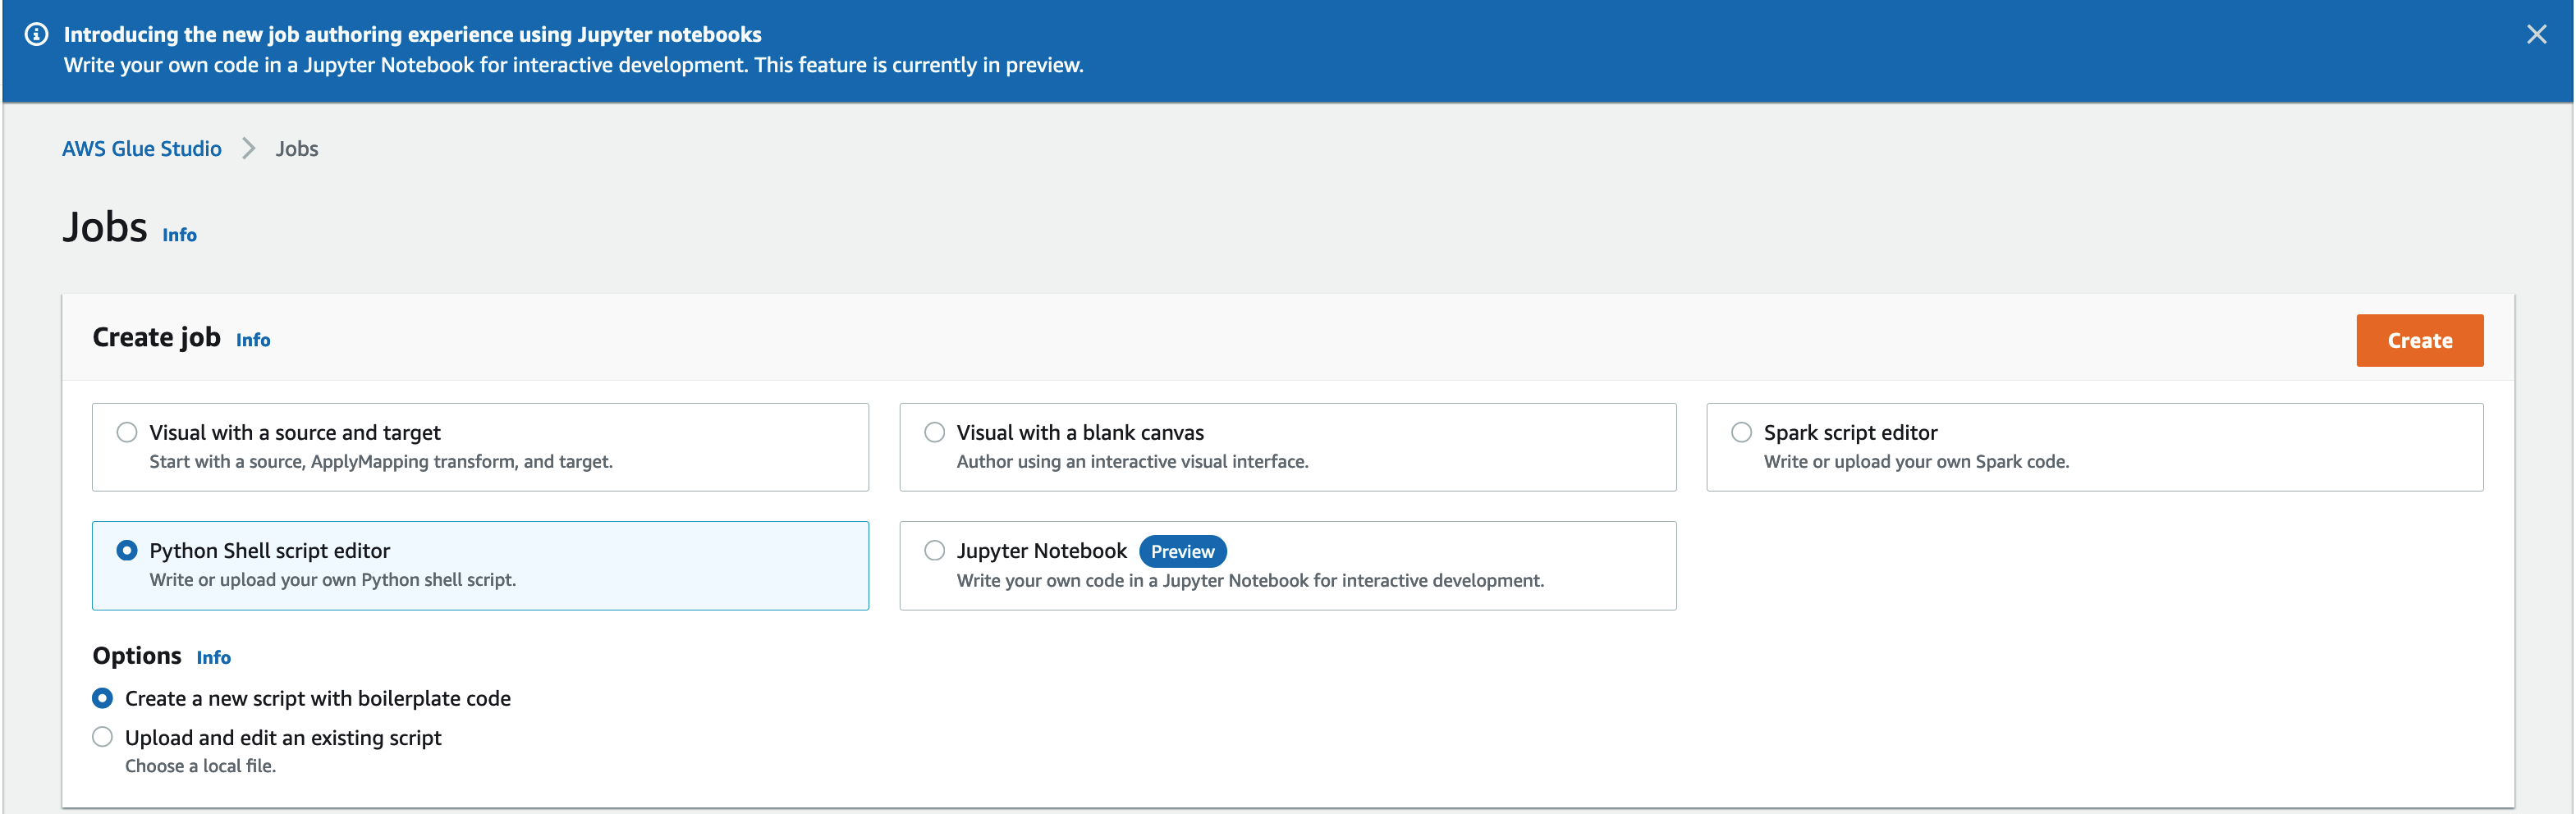Open the Info link beside Options
Viewport: 2576px width, 814px height.
click(x=214, y=658)
